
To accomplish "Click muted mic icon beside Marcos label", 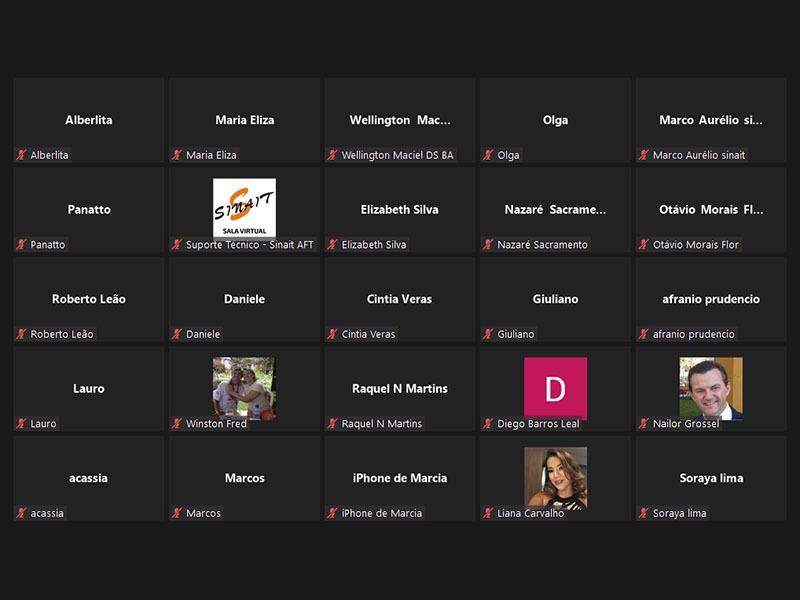I will click(177, 513).
